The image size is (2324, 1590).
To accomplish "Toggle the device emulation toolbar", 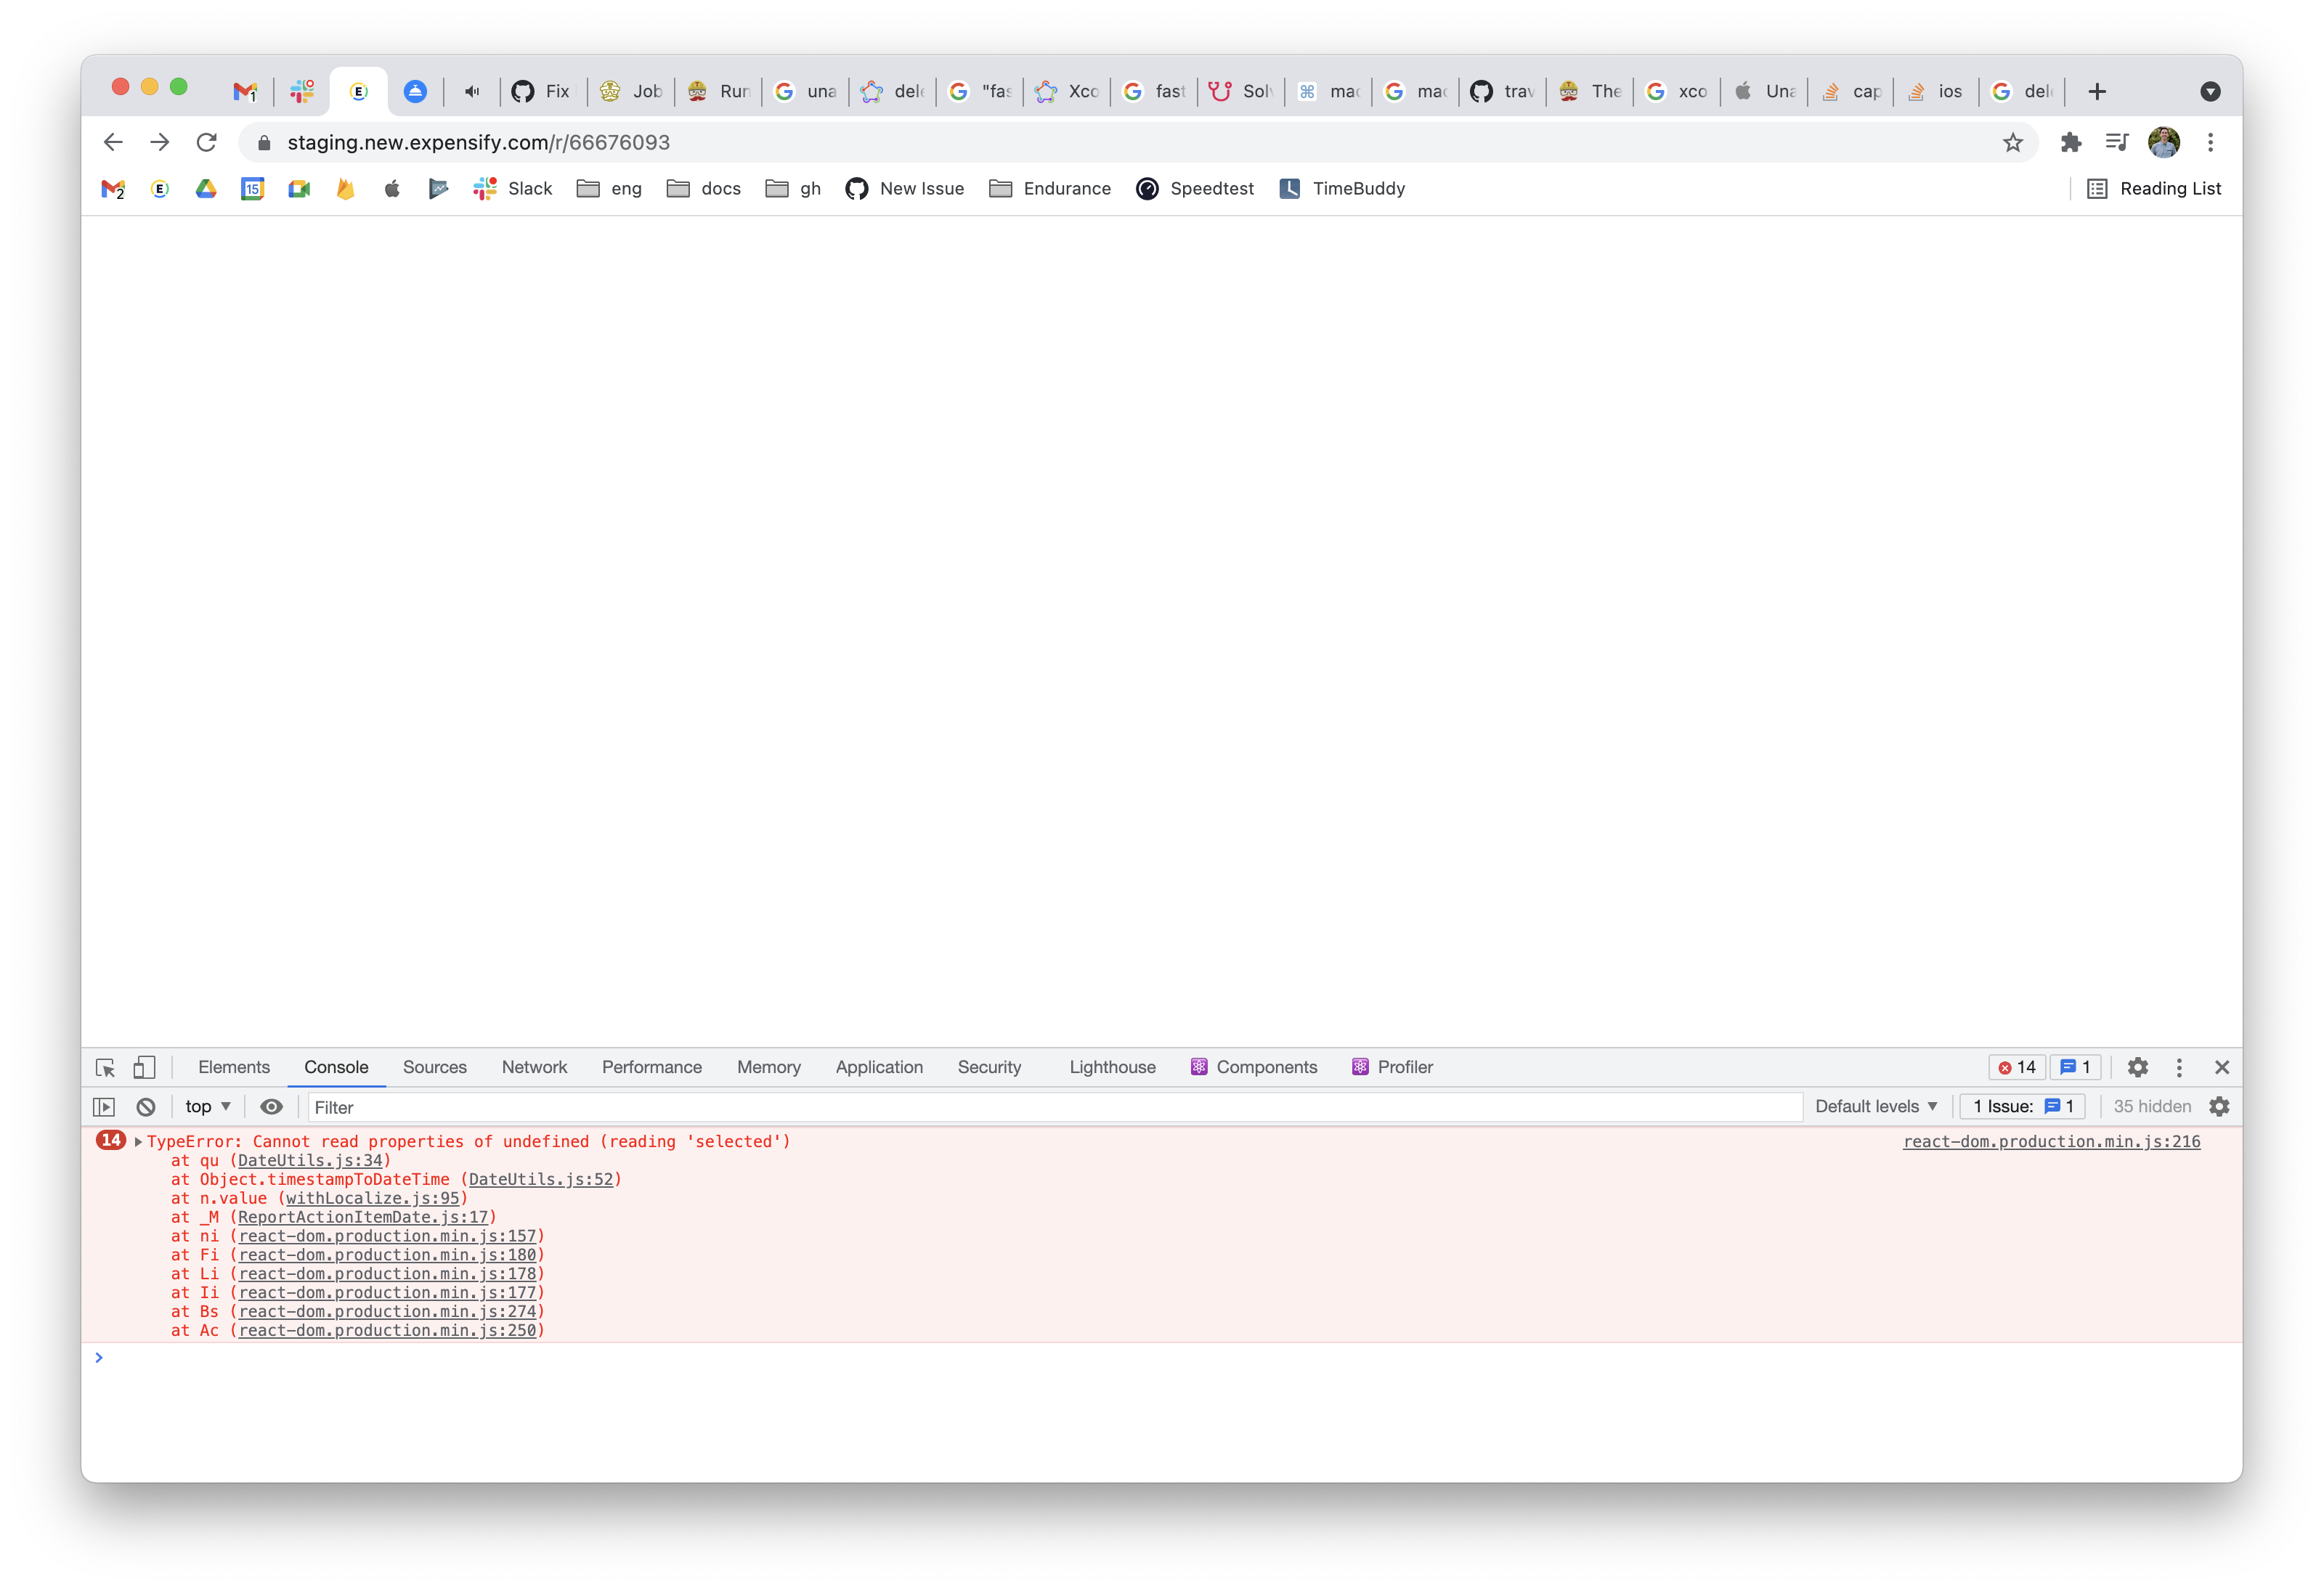I will (144, 1067).
